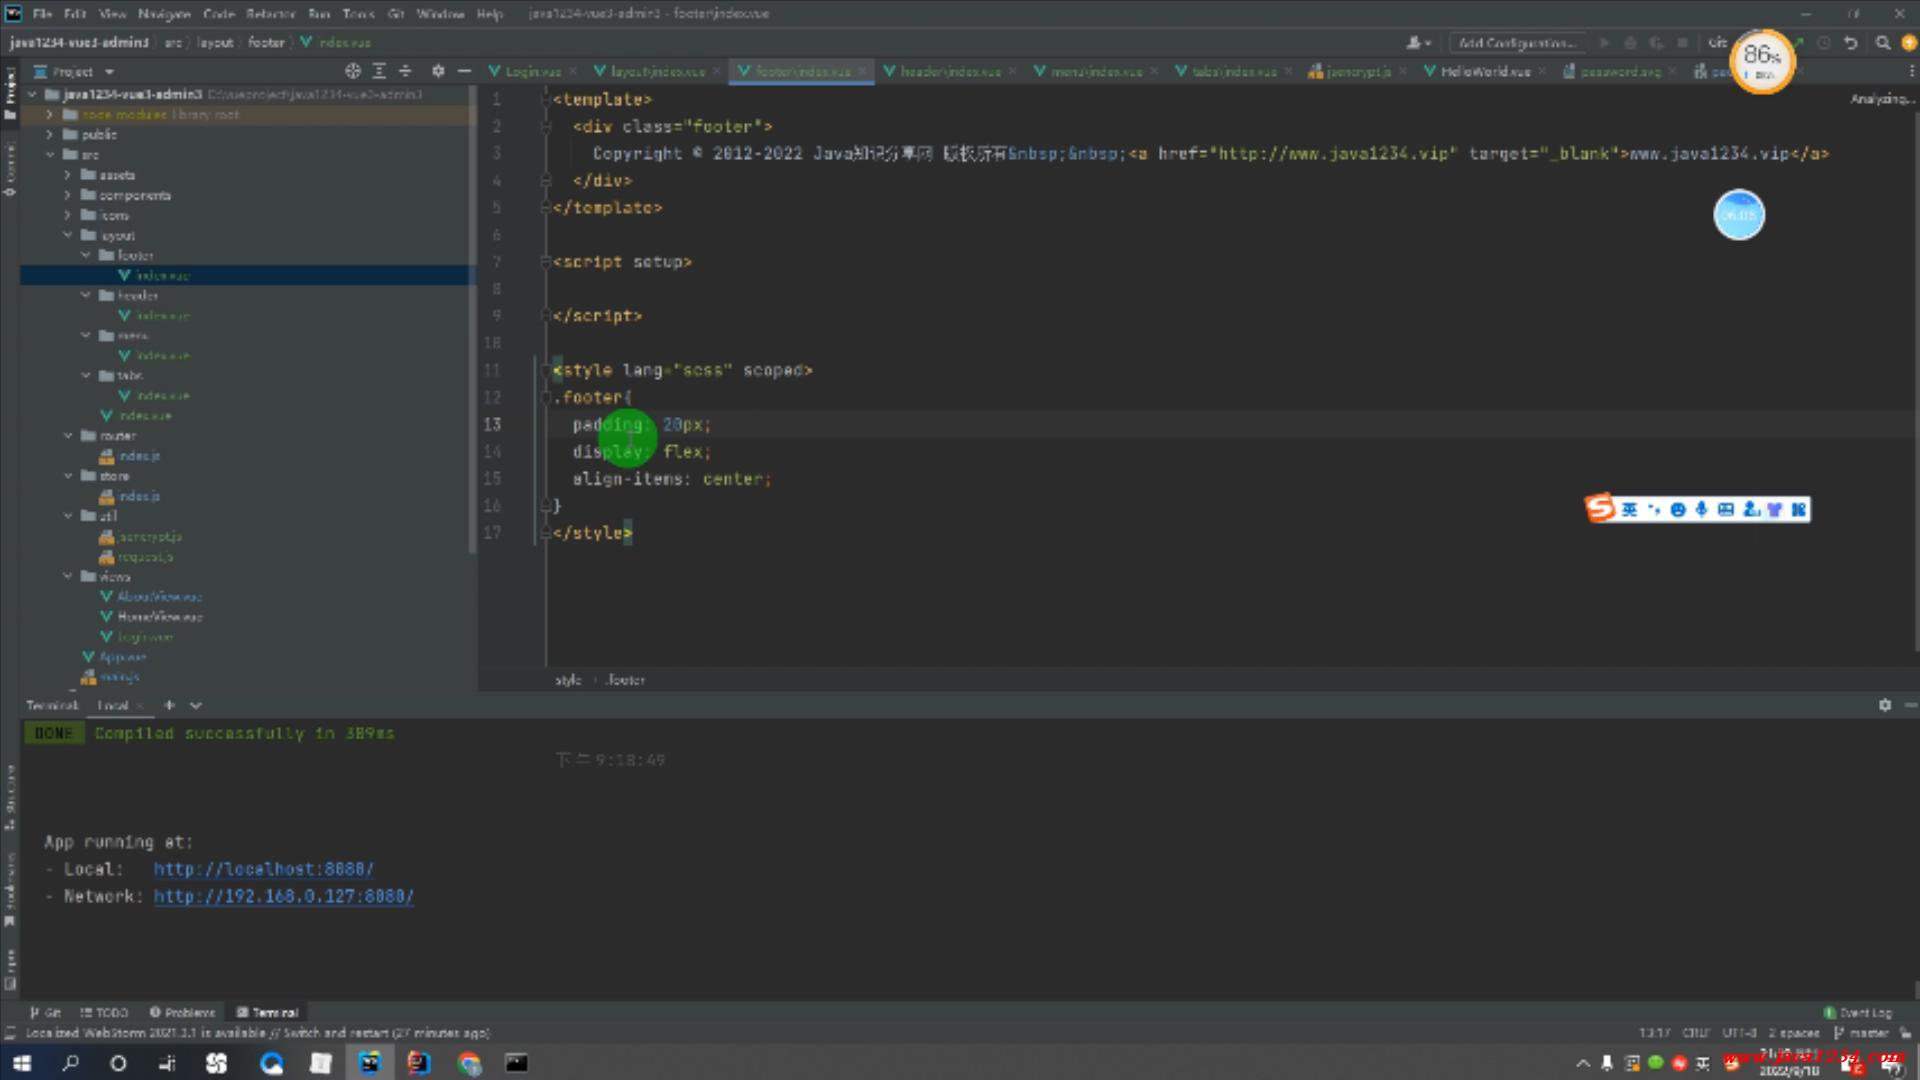Click Add Configuration button
This screenshot has height=1080, width=1920.
[x=1517, y=43]
